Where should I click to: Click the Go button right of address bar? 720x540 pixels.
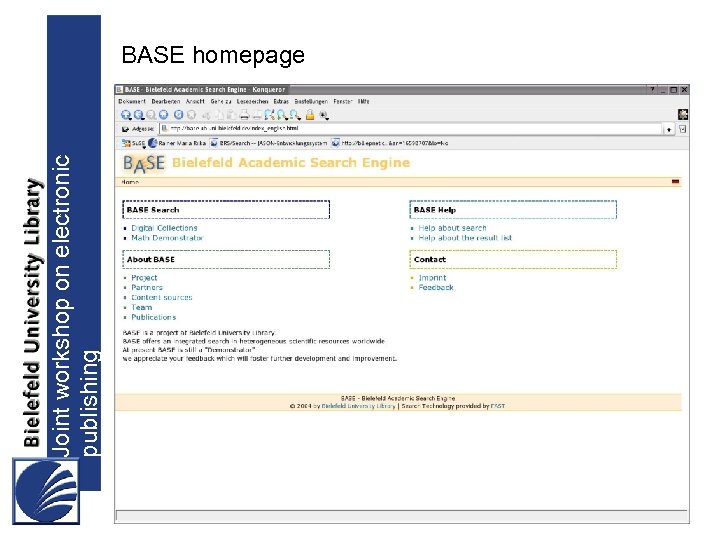pyautogui.click(x=682, y=129)
